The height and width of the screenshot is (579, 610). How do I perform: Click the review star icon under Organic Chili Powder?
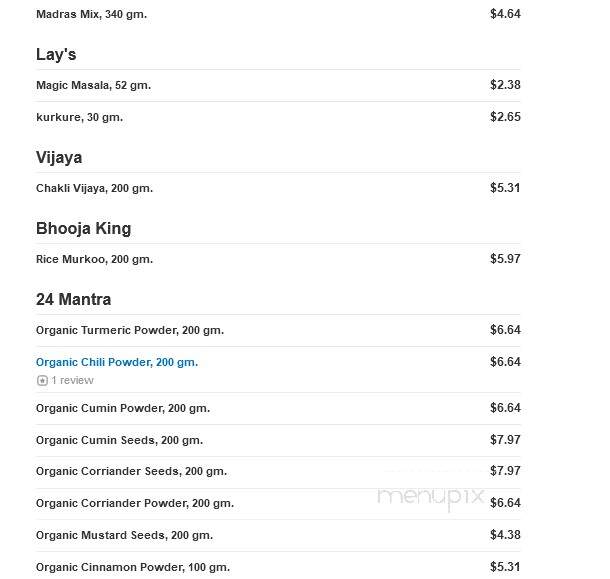[42, 380]
